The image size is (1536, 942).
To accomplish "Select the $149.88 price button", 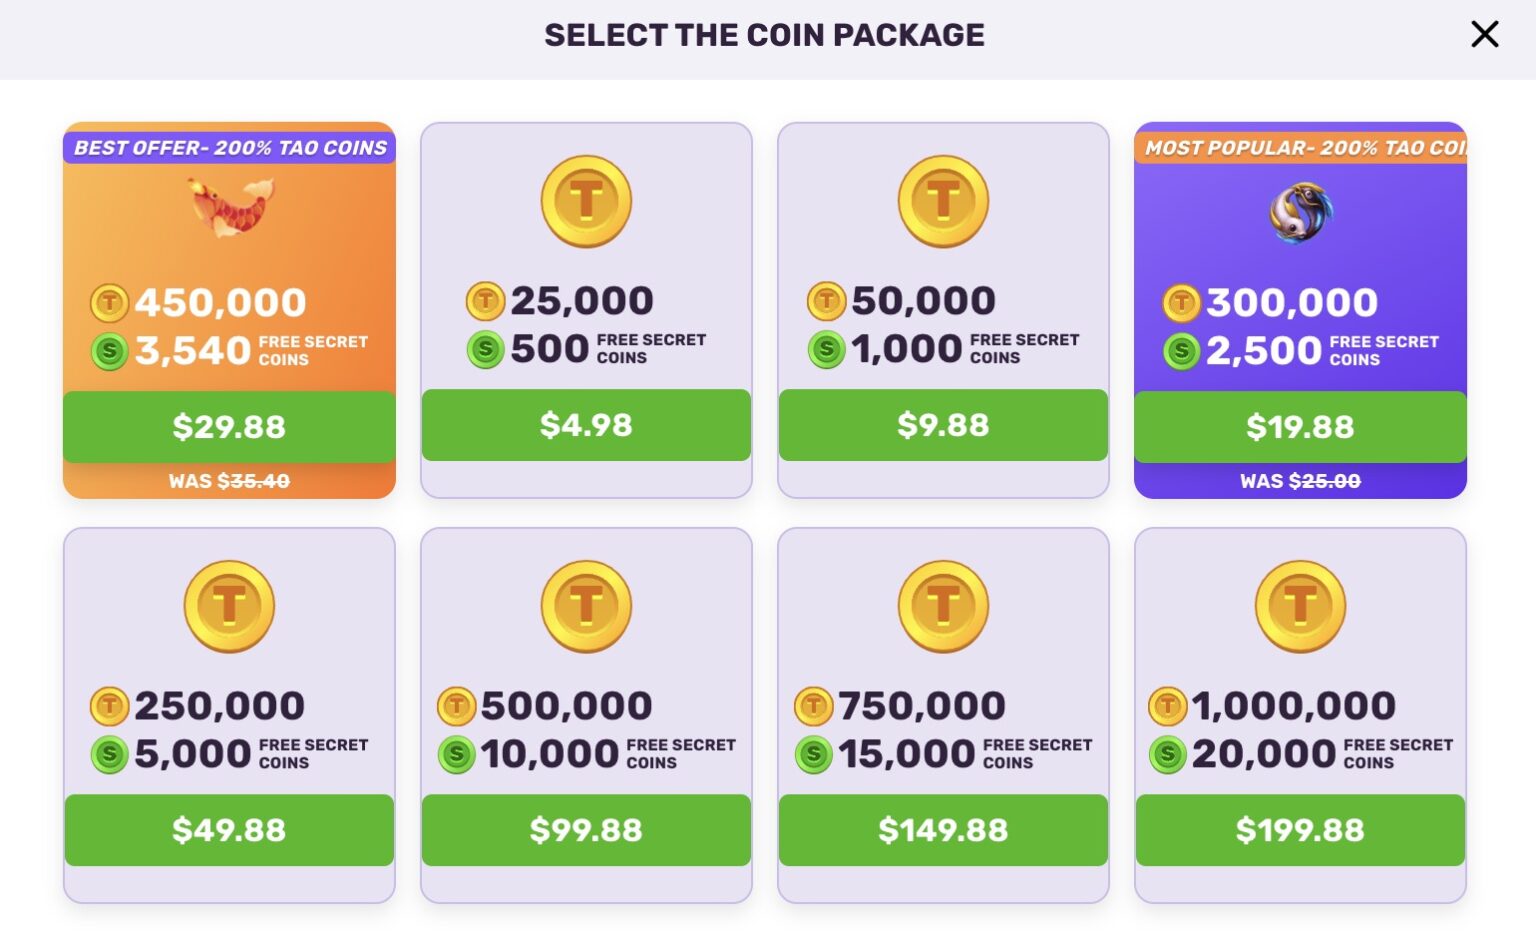I will click(943, 830).
